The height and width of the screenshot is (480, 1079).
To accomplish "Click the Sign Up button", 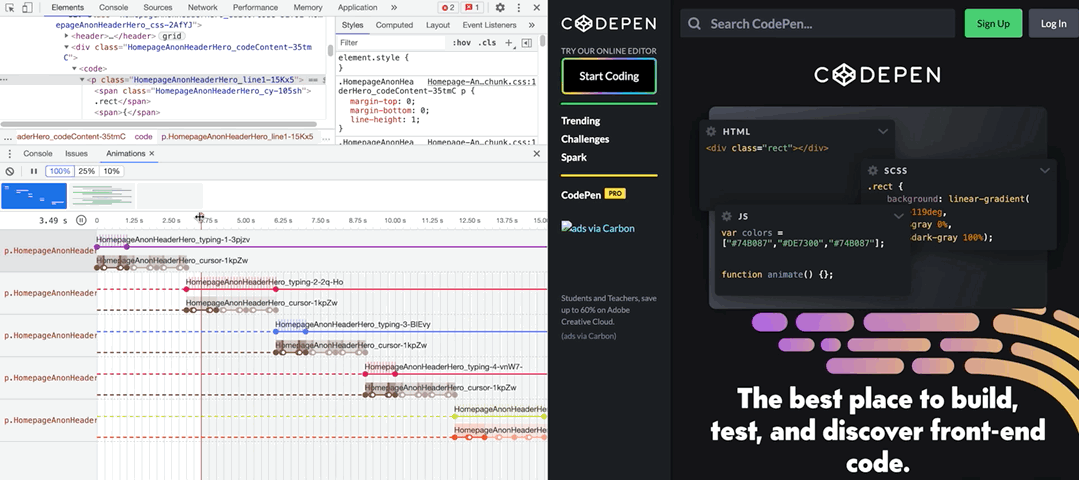I will coord(993,23).
